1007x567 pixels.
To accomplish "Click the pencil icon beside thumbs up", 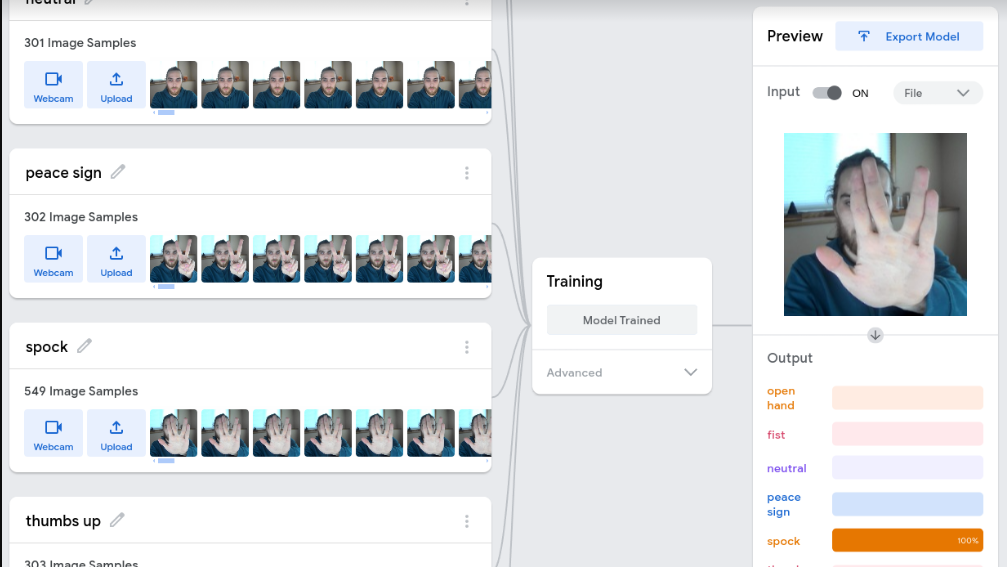I will (118, 520).
